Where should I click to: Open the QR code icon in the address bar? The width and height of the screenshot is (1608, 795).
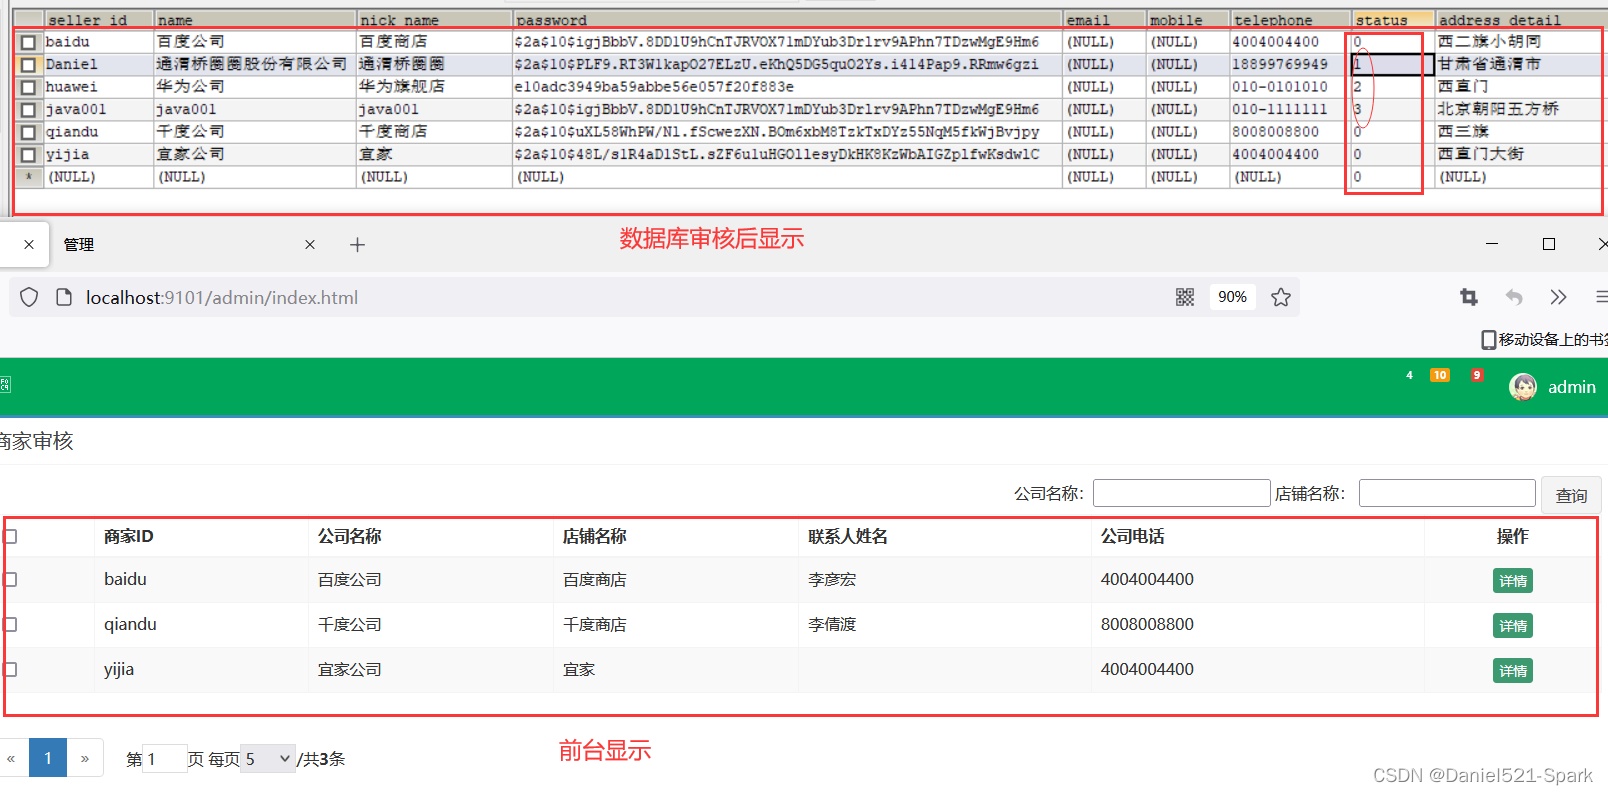coord(1185,297)
